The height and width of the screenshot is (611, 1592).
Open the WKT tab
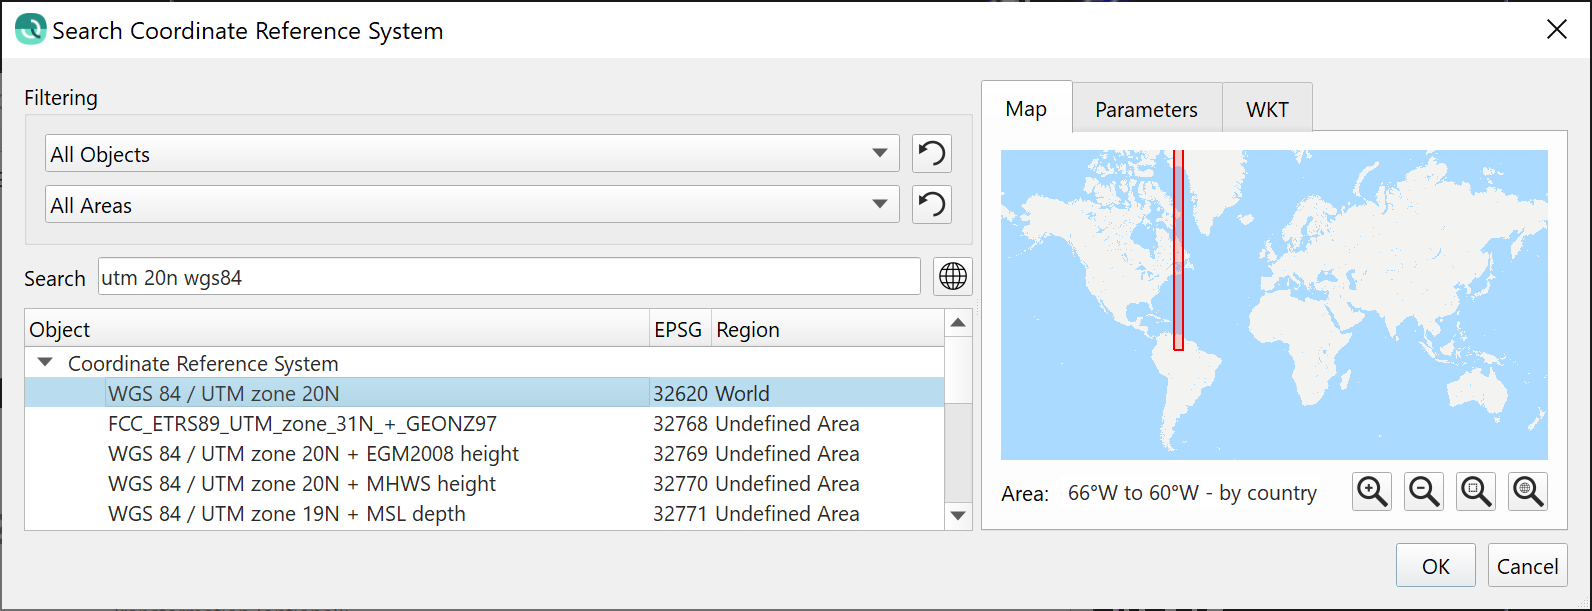pyautogui.click(x=1267, y=109)
